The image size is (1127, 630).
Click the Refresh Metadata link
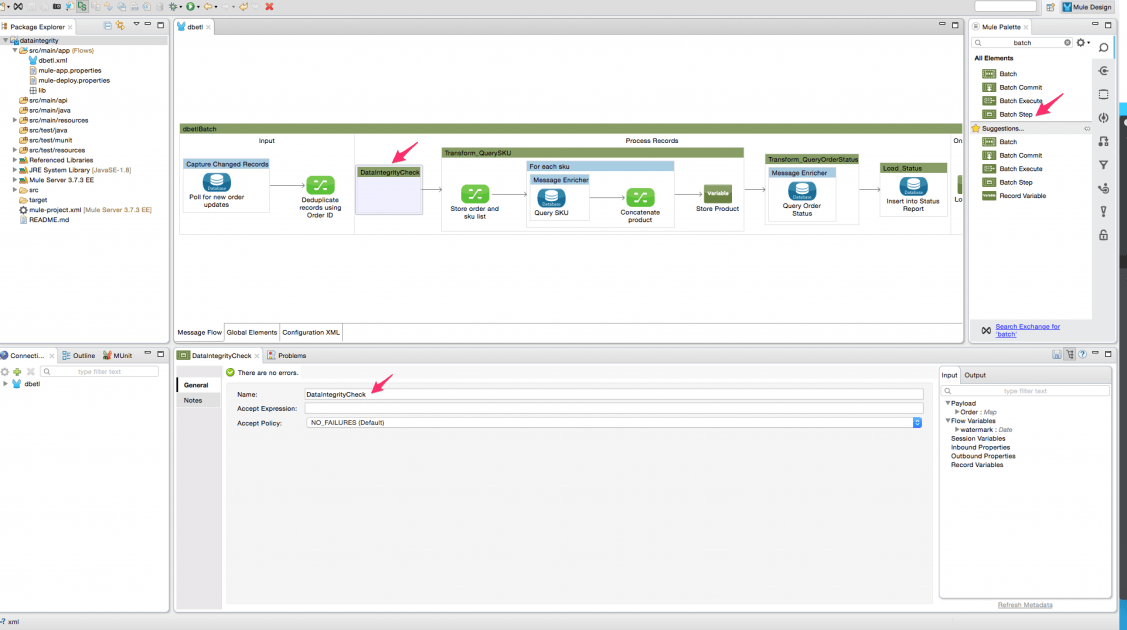click(x=1024, y=604)
